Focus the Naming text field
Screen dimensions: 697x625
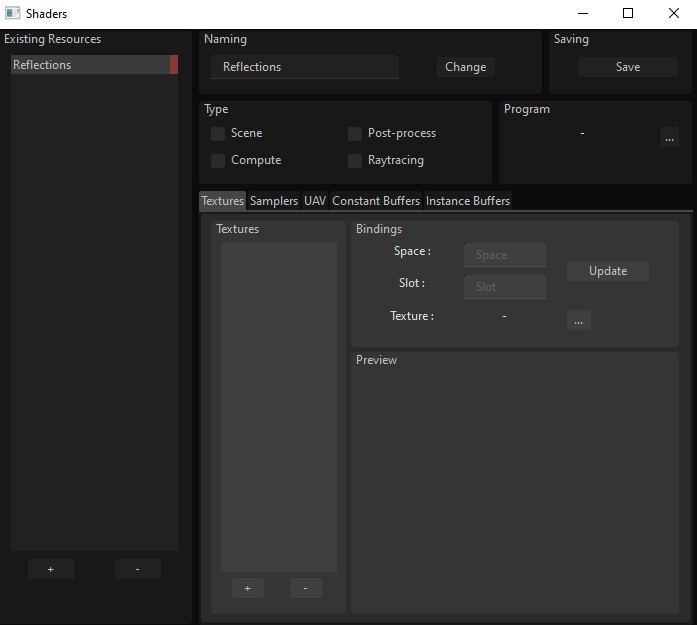click(x=304, y=67)
